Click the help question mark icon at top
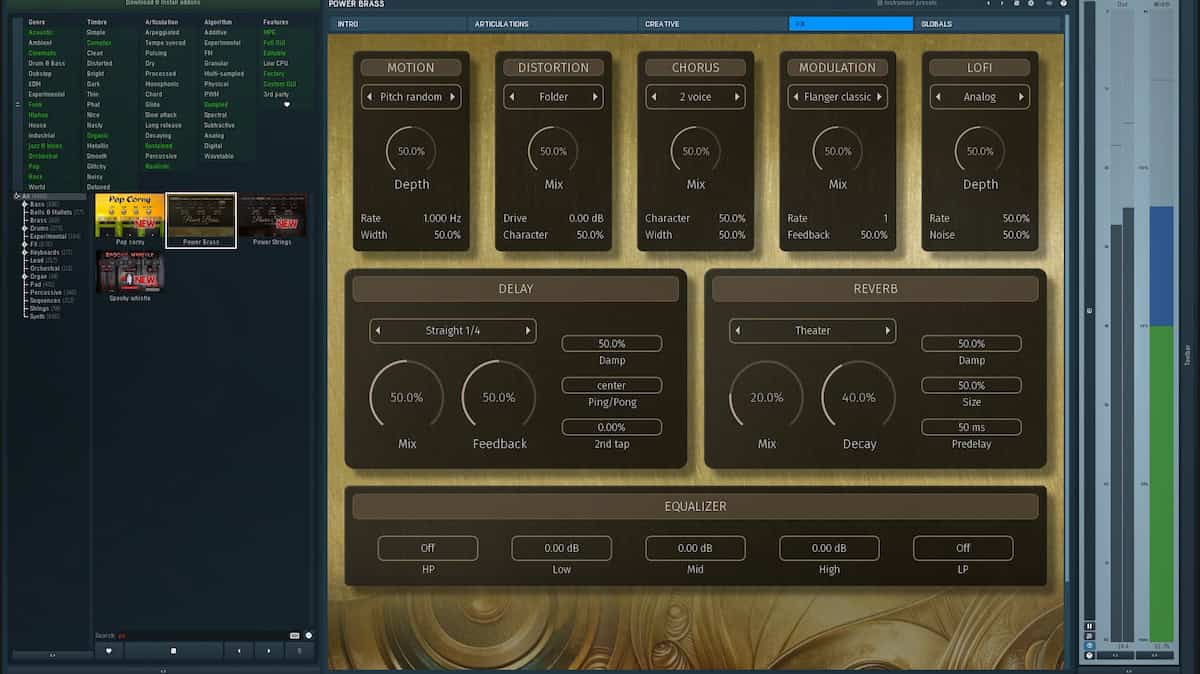 [x=1063, y=4]
